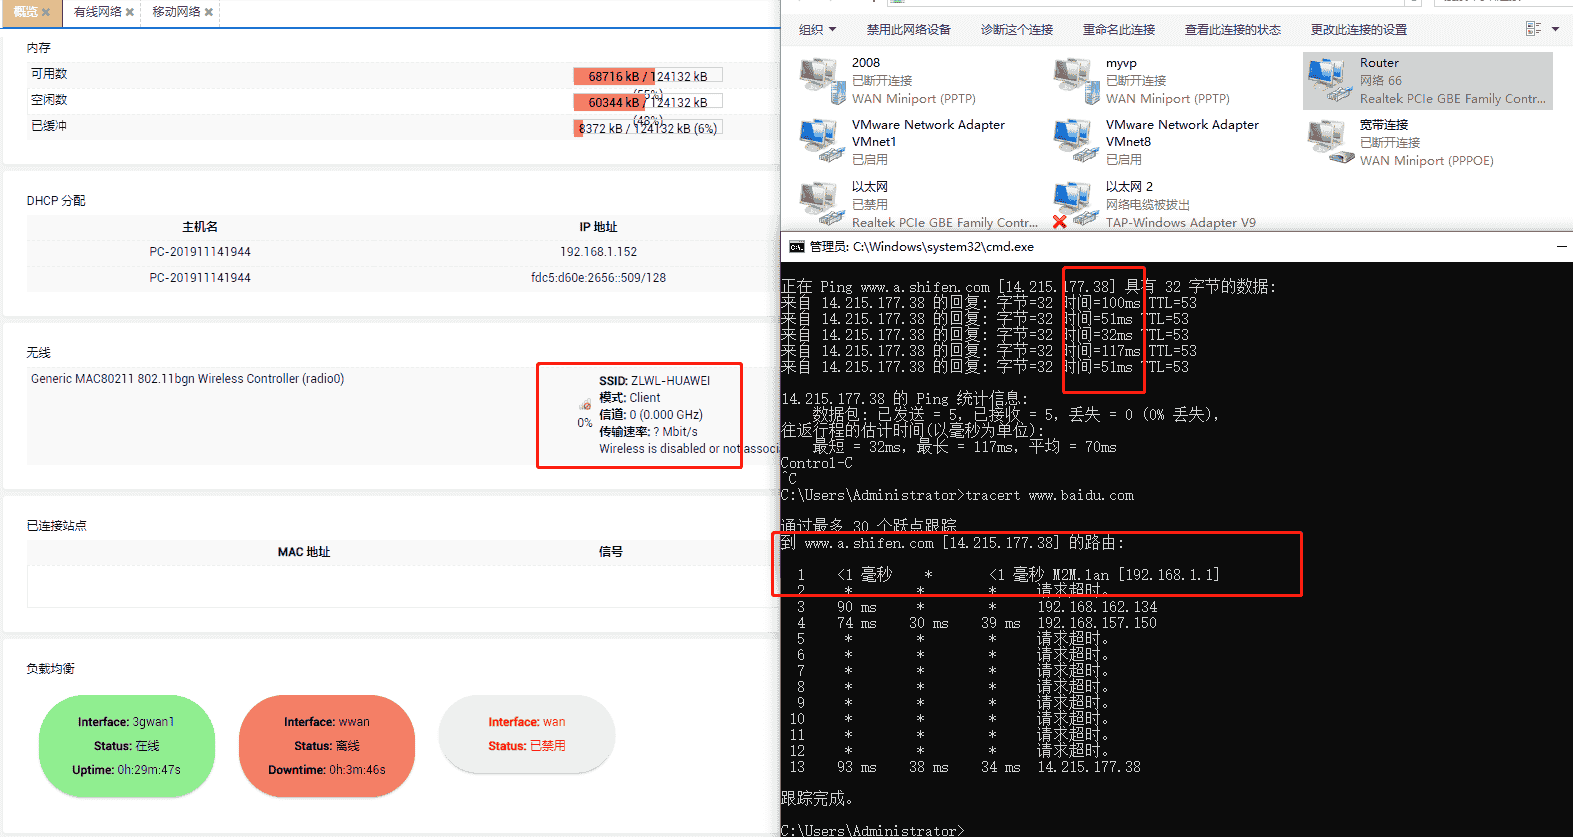Click the 宽带连接 PPPOE connection icon
Screen dimensions: 1573x837
(x=1329, y=142)
